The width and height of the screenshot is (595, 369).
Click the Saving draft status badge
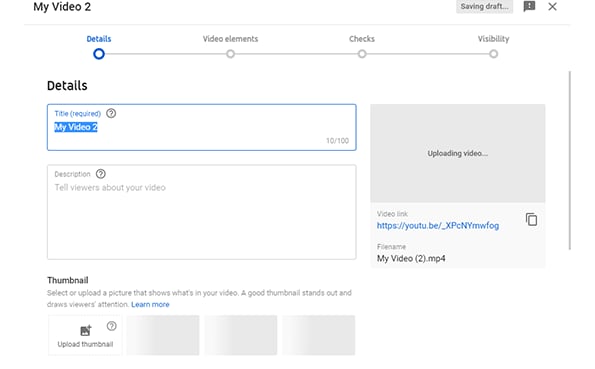click(x=484, y=6)
